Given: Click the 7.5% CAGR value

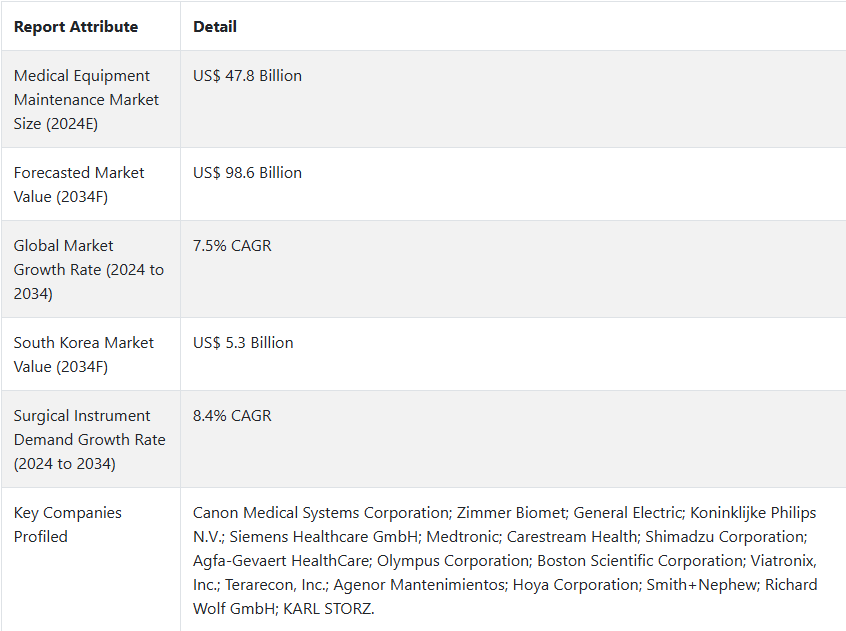Looking at the screenshot, I should tap(232, 245).
